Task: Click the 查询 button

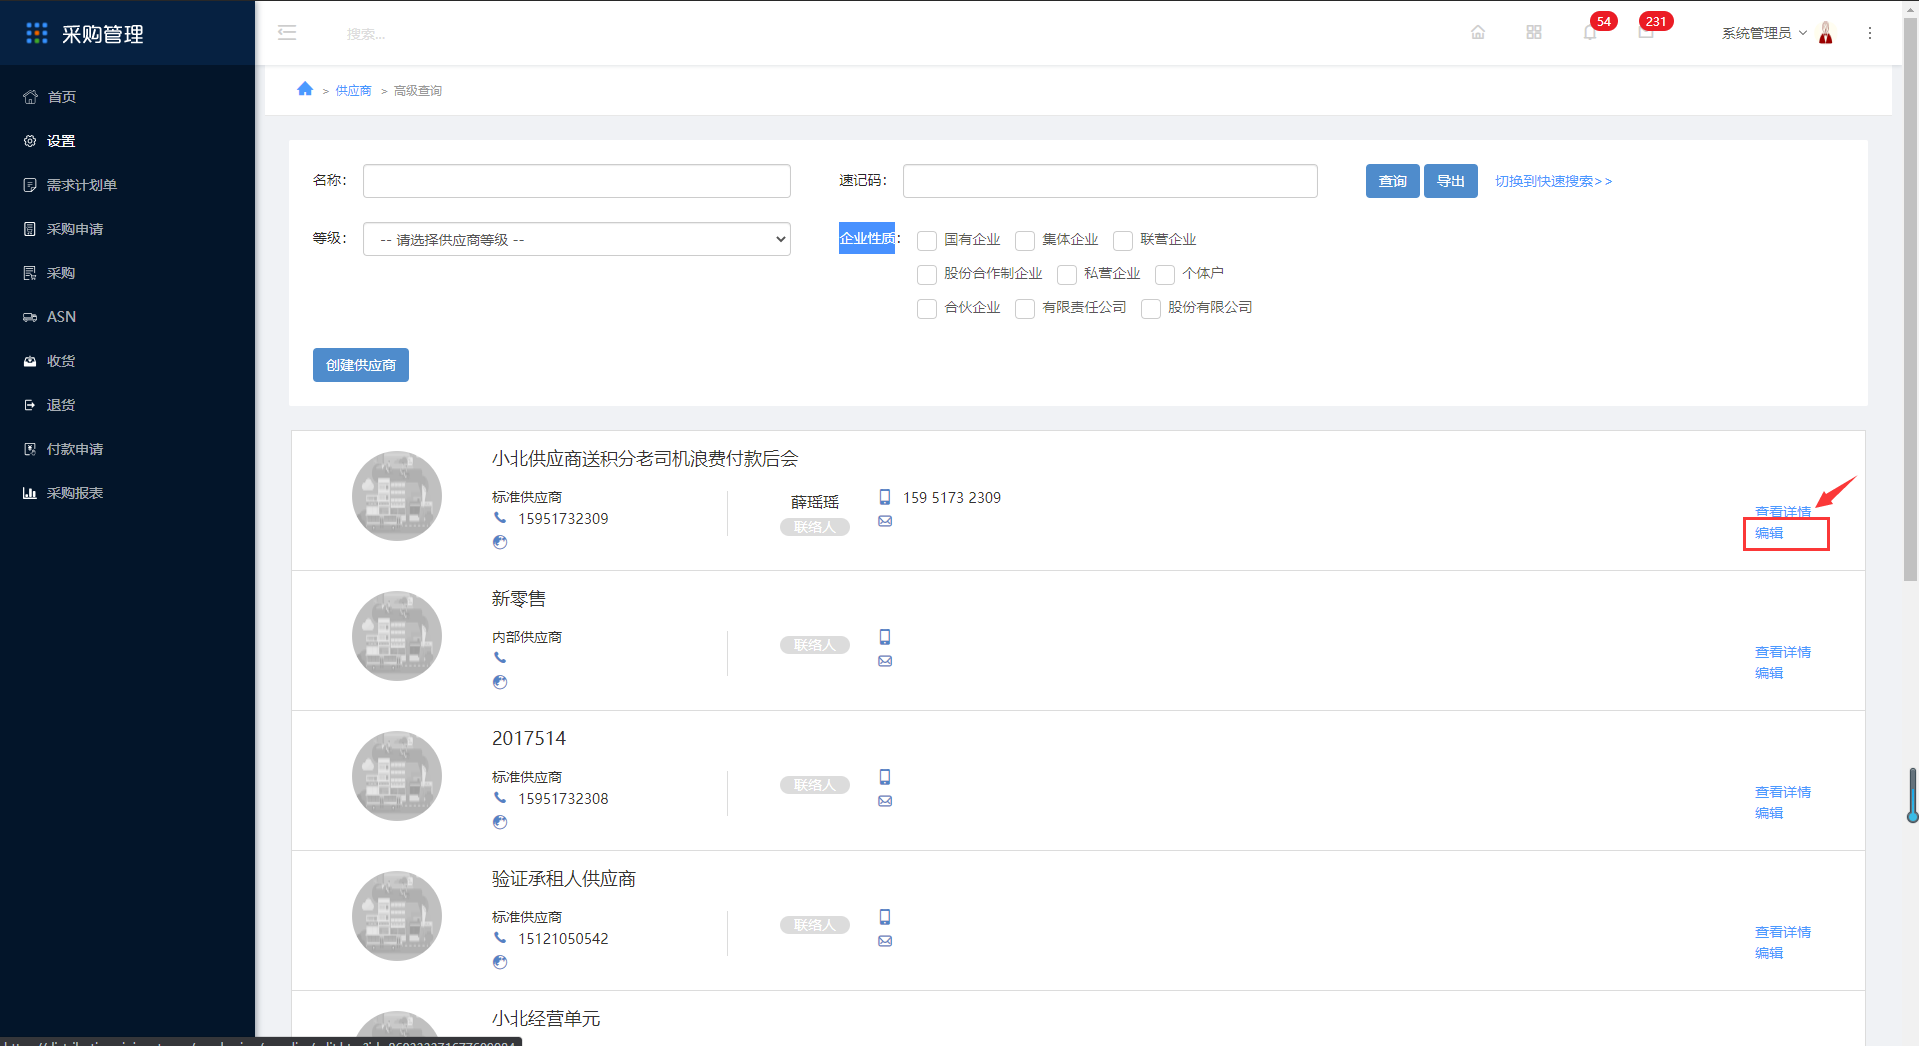Action: coord(1392,181)
